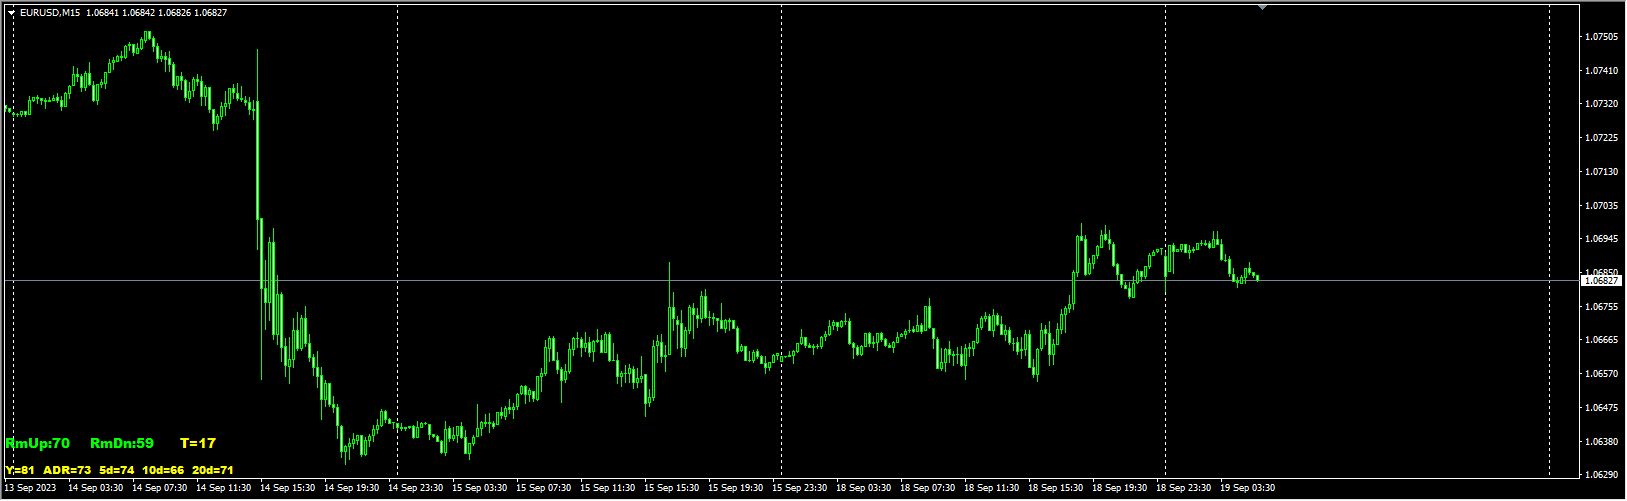Click price scale value 1.07320
This screenshot has width=1627, height=501.
[x=1602, y=104]
